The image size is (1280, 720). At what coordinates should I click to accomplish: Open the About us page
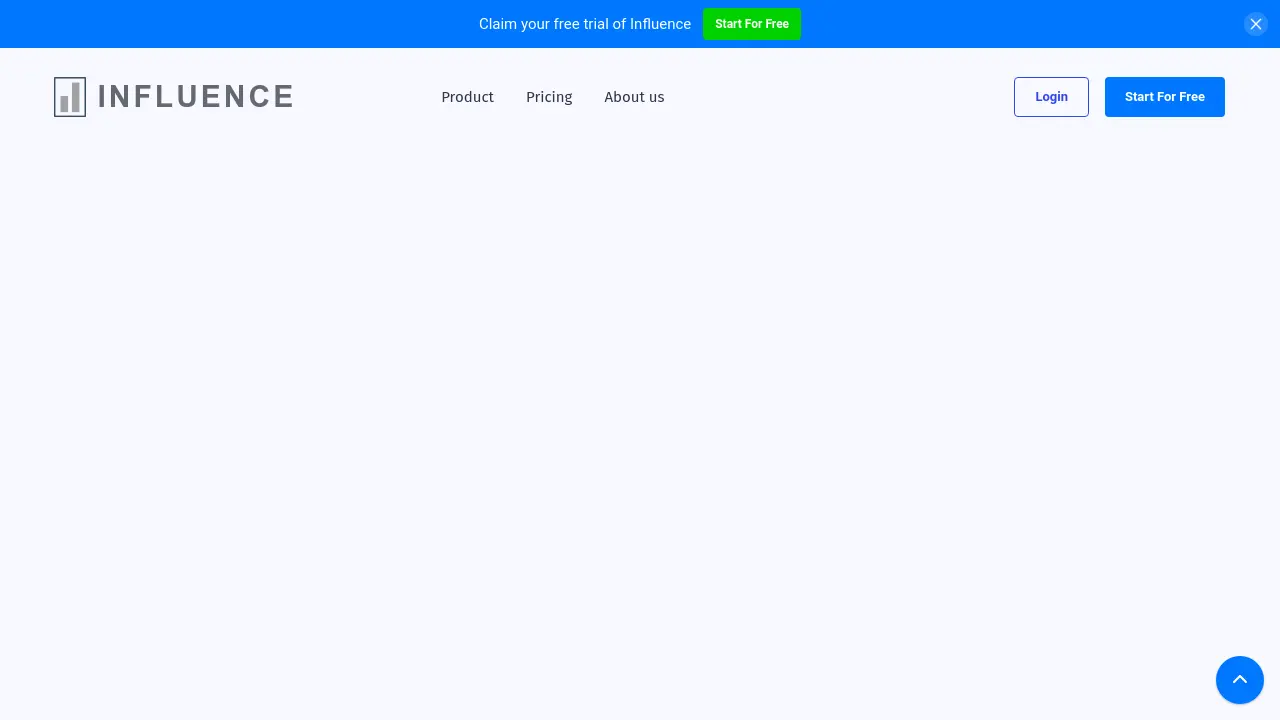634,97
